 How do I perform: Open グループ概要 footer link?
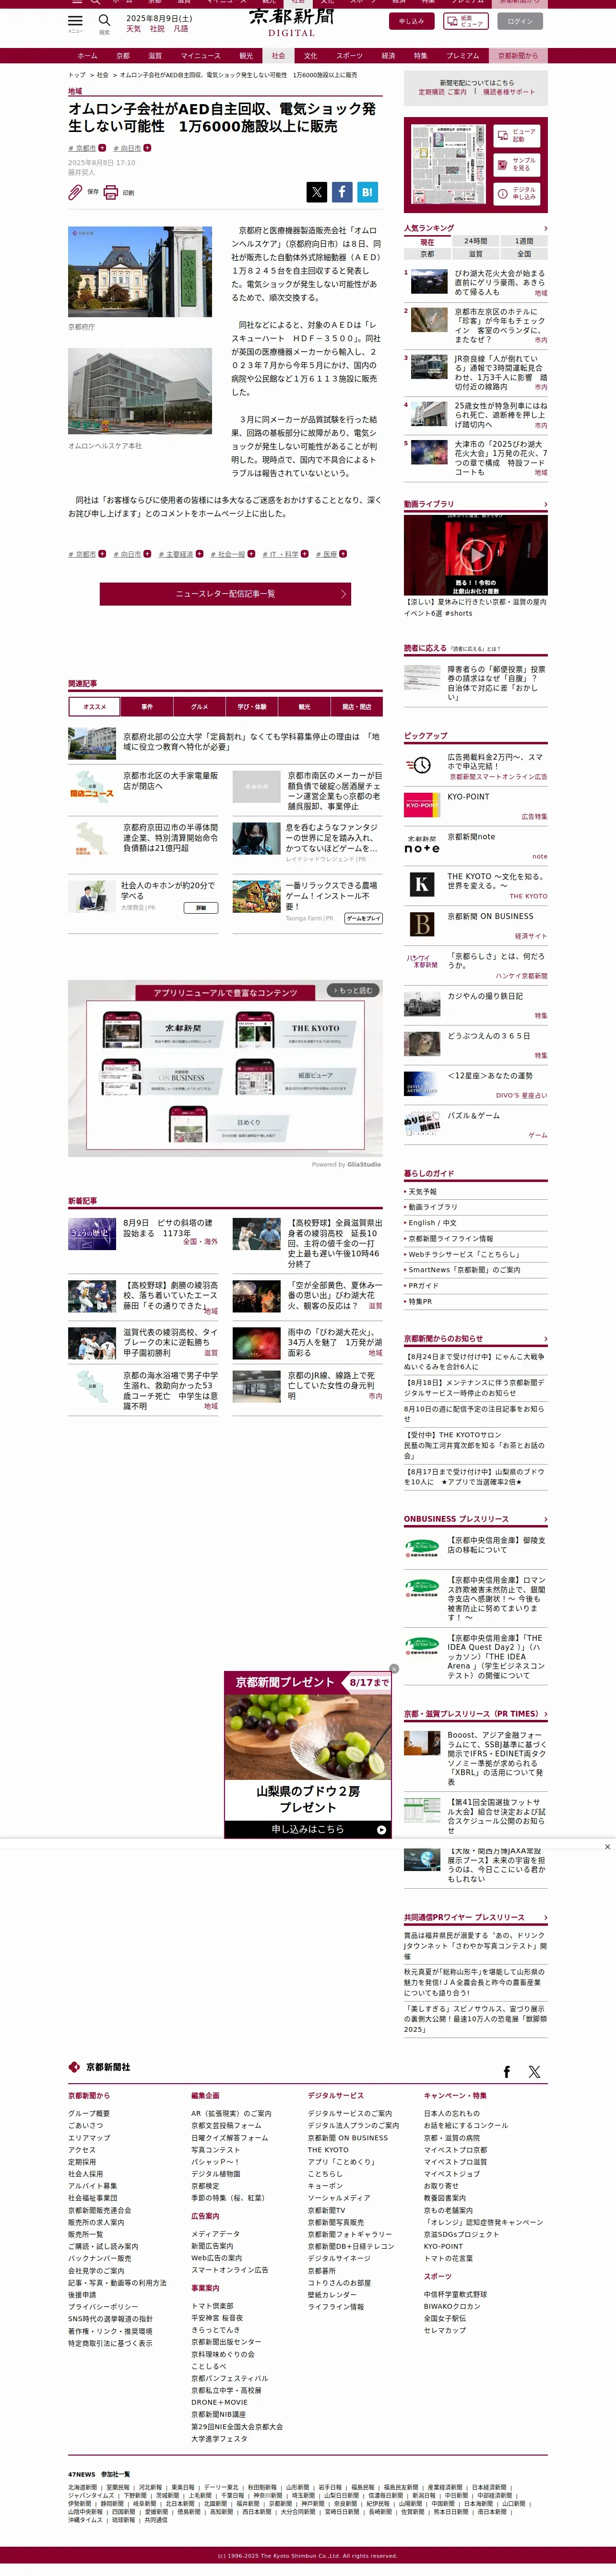click(x=89, y=2113)
